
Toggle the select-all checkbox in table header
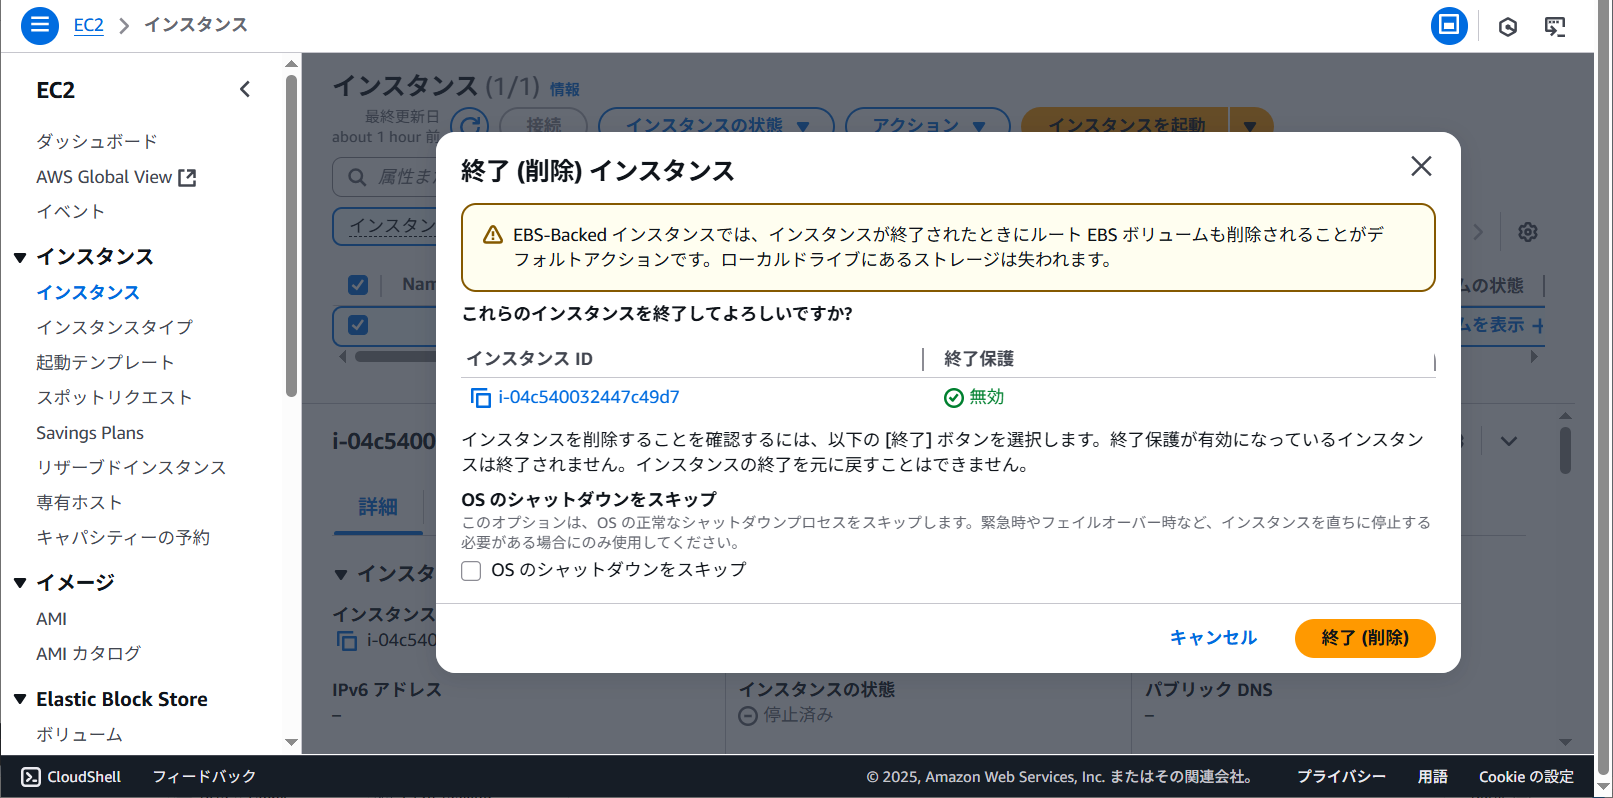(358, 285)
